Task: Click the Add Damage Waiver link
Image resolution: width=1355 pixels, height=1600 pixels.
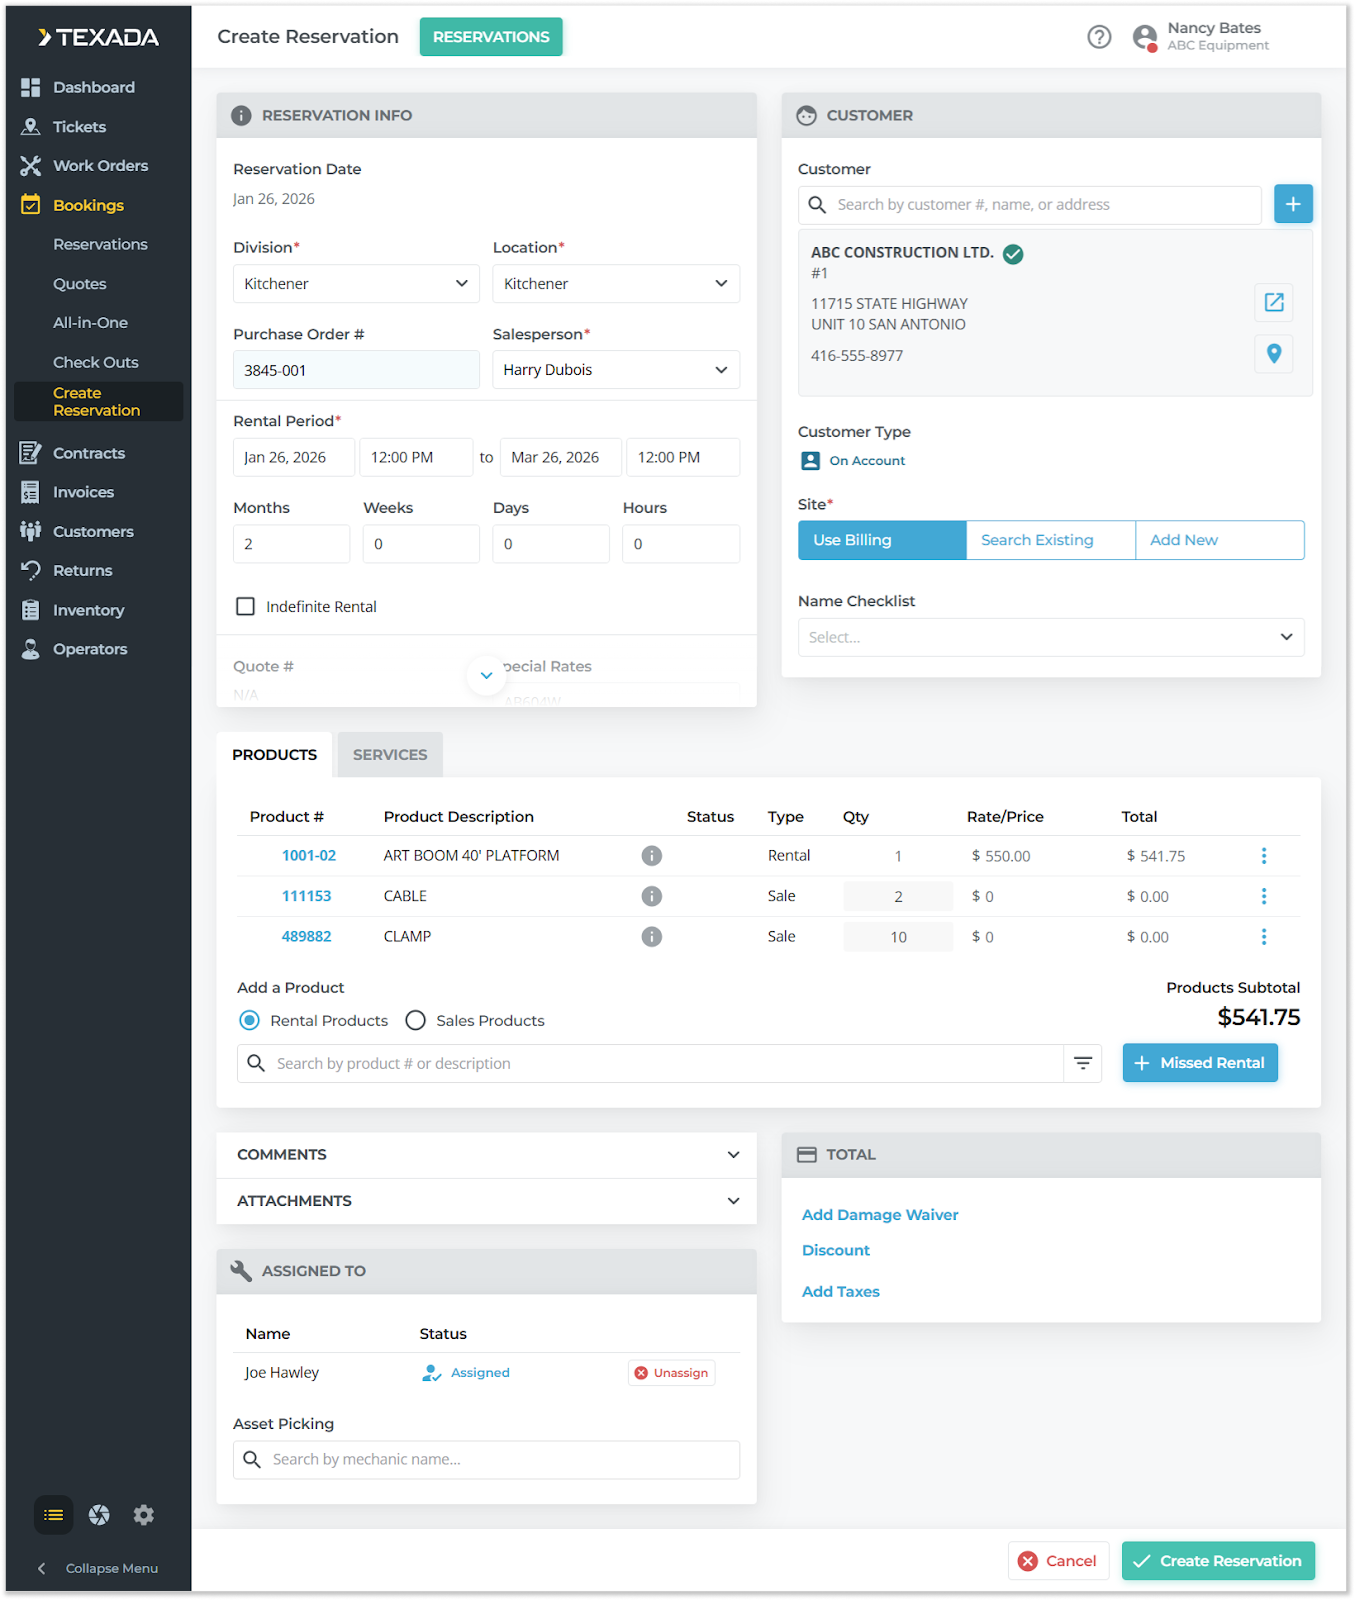Action: (880, 1215)
